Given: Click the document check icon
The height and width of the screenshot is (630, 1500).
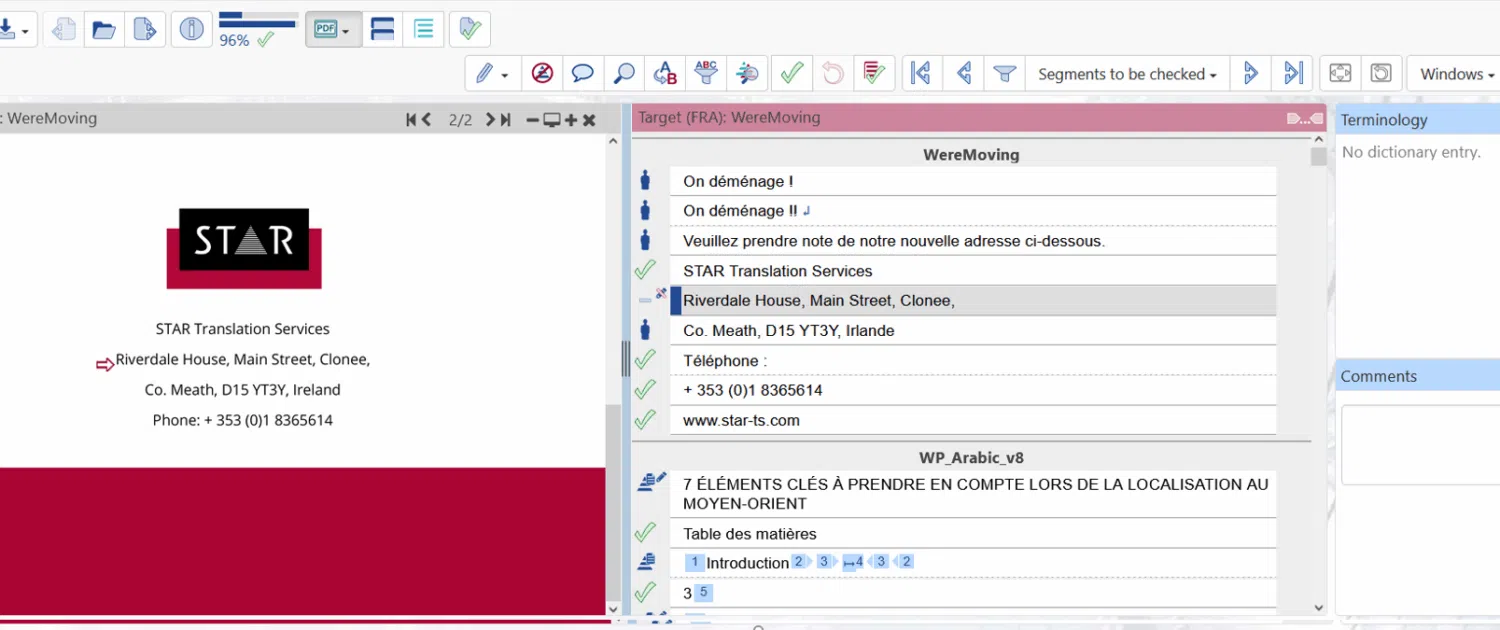Looking at the screenshot, I should pos(470,29).
